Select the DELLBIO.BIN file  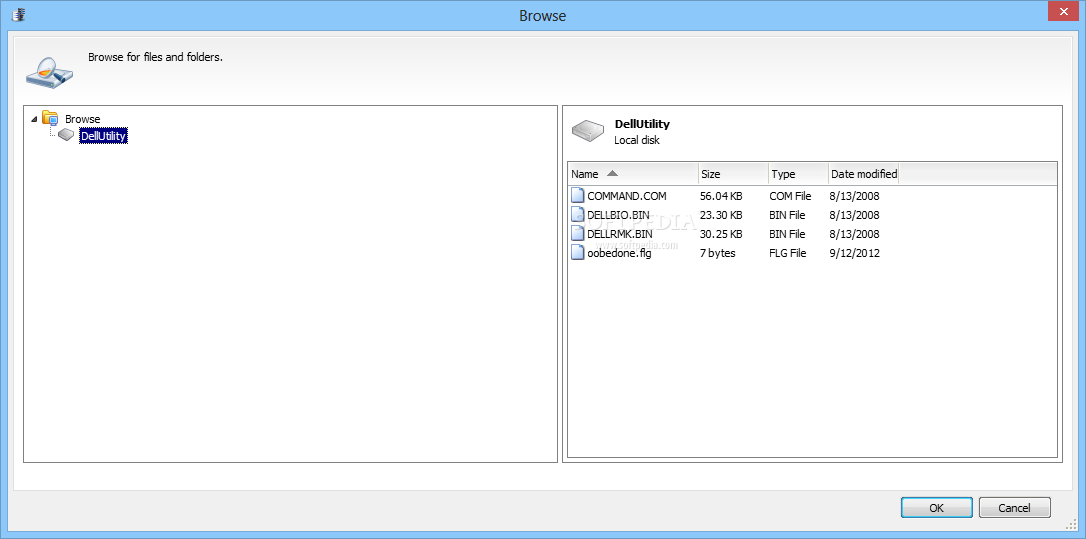coord(618,215)
